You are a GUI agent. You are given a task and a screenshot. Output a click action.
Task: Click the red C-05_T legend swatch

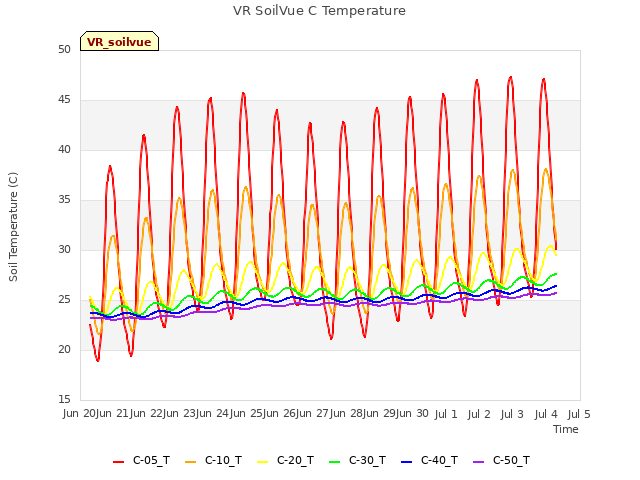pos(118,462)
